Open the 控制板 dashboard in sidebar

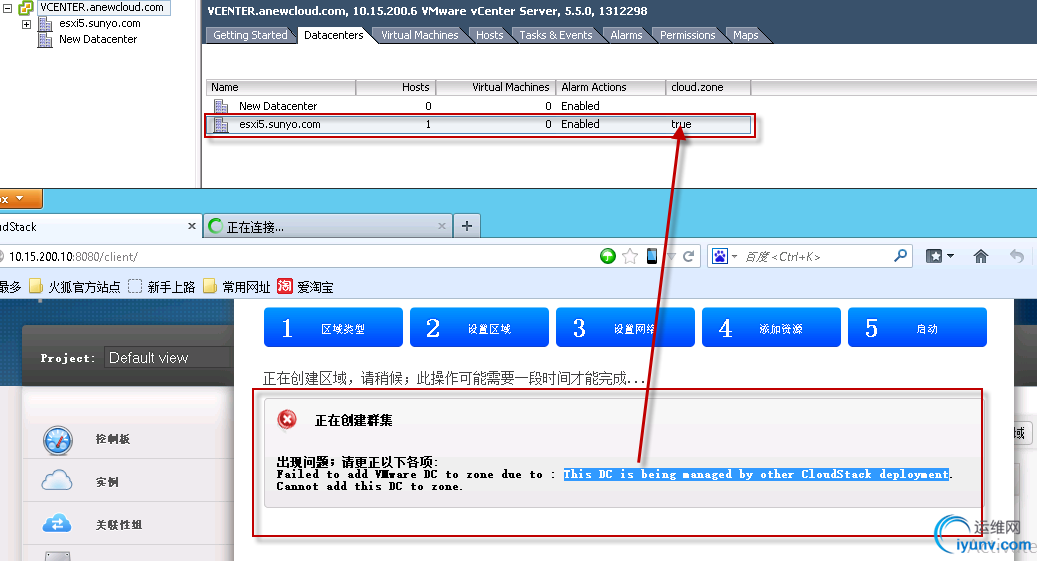point(129,439)
